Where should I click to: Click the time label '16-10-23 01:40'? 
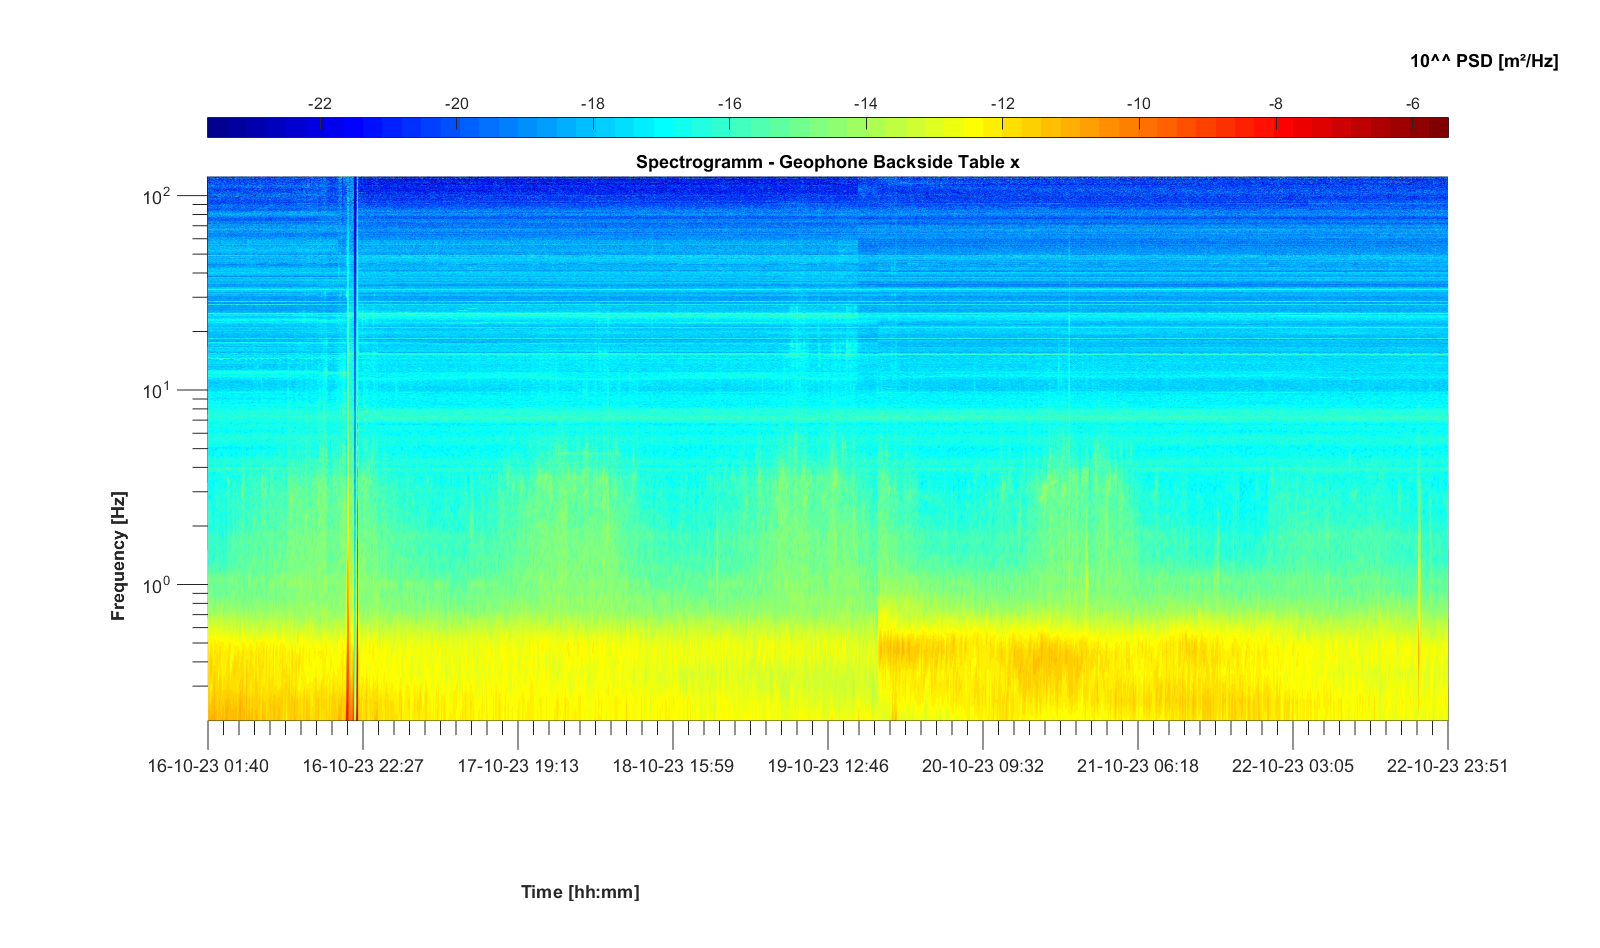pos(208,766)
